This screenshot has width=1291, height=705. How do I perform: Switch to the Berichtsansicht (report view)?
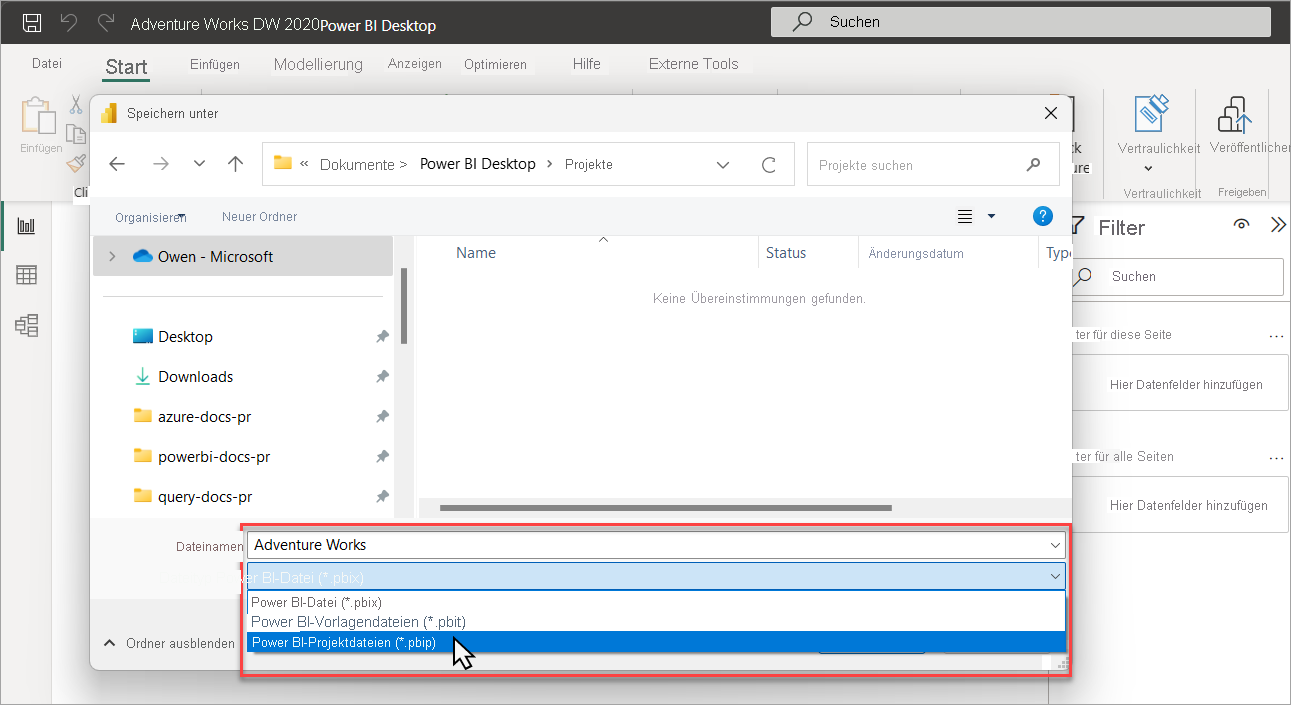(26, 224)
